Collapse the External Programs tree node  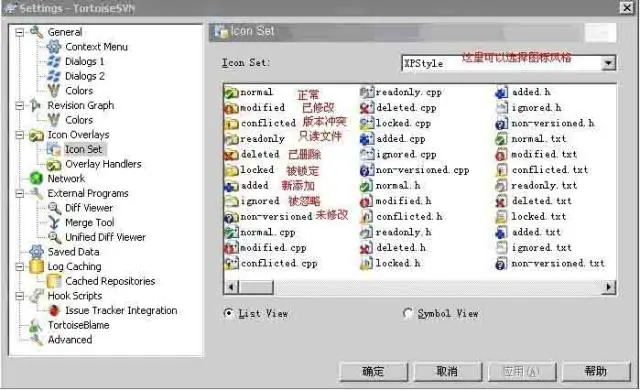click(20, 193)
